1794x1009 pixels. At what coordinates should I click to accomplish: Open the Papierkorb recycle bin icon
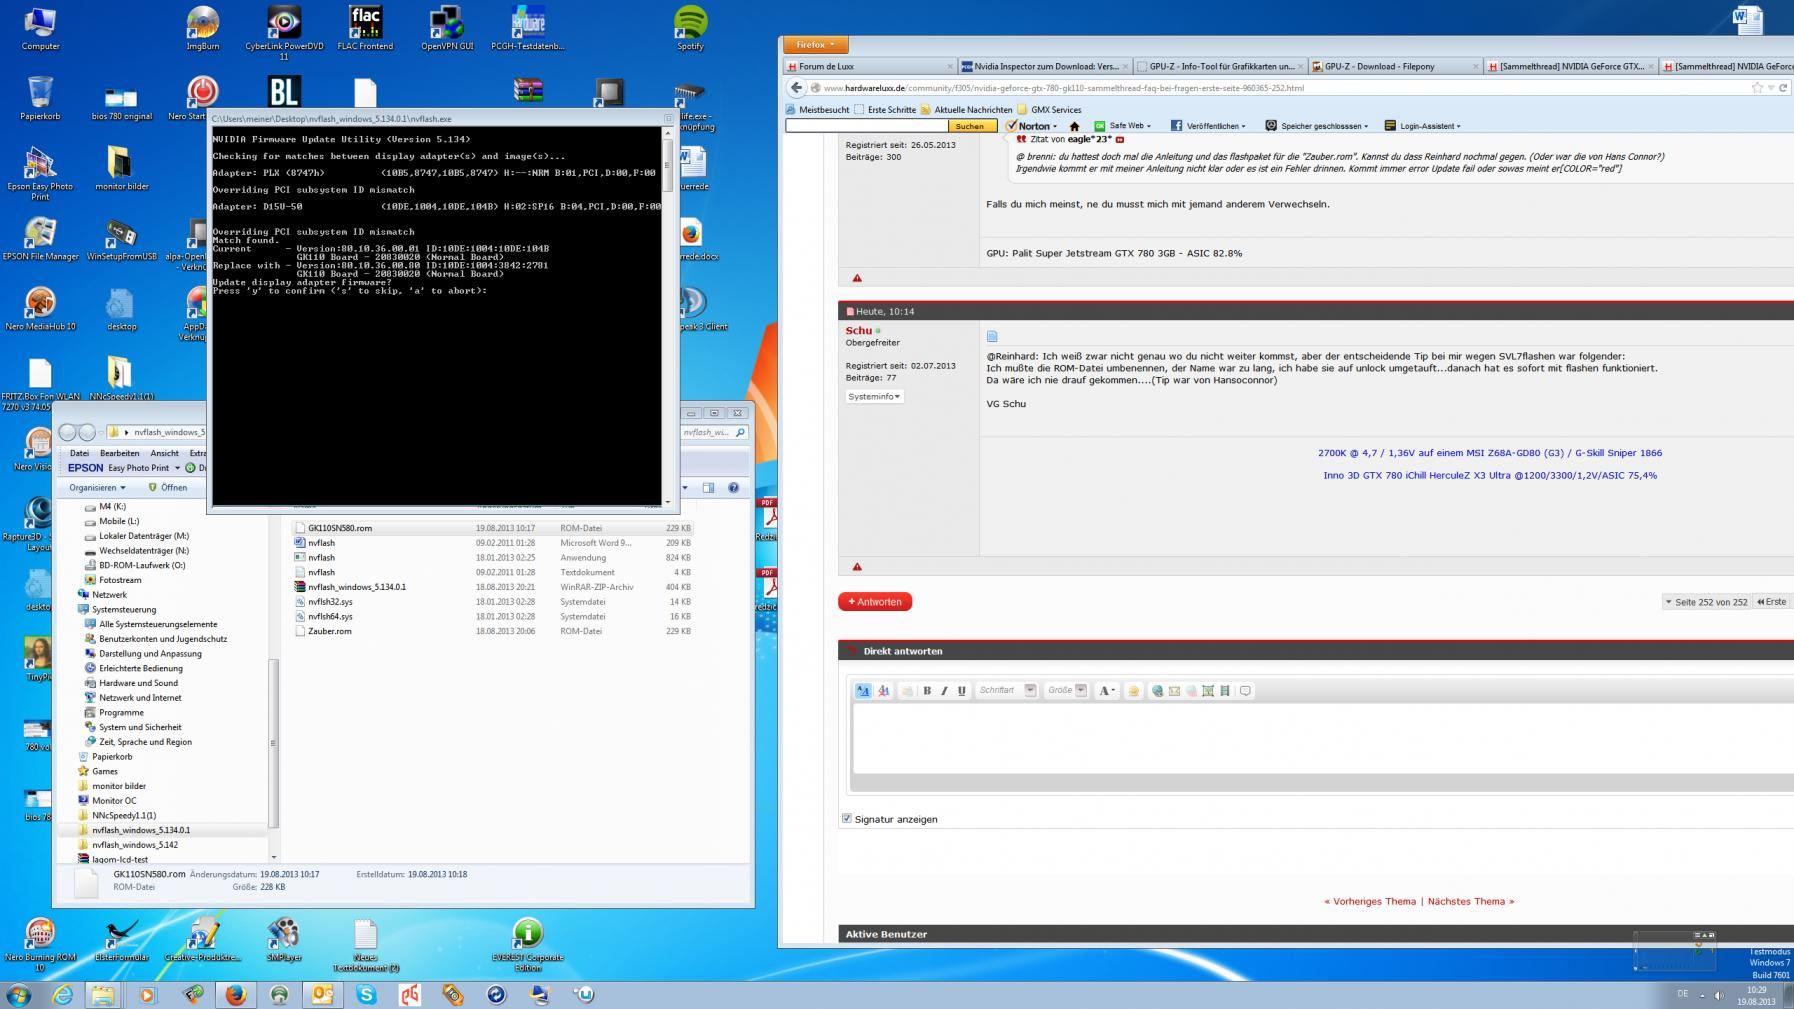(40, 98)
